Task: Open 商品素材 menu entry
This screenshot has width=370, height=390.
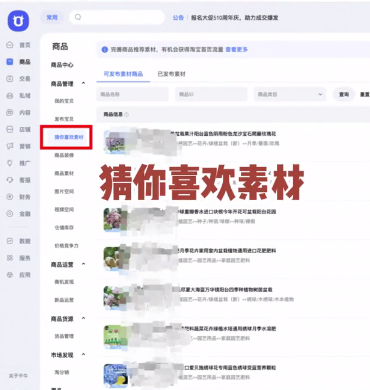Action: pos(64,173)
